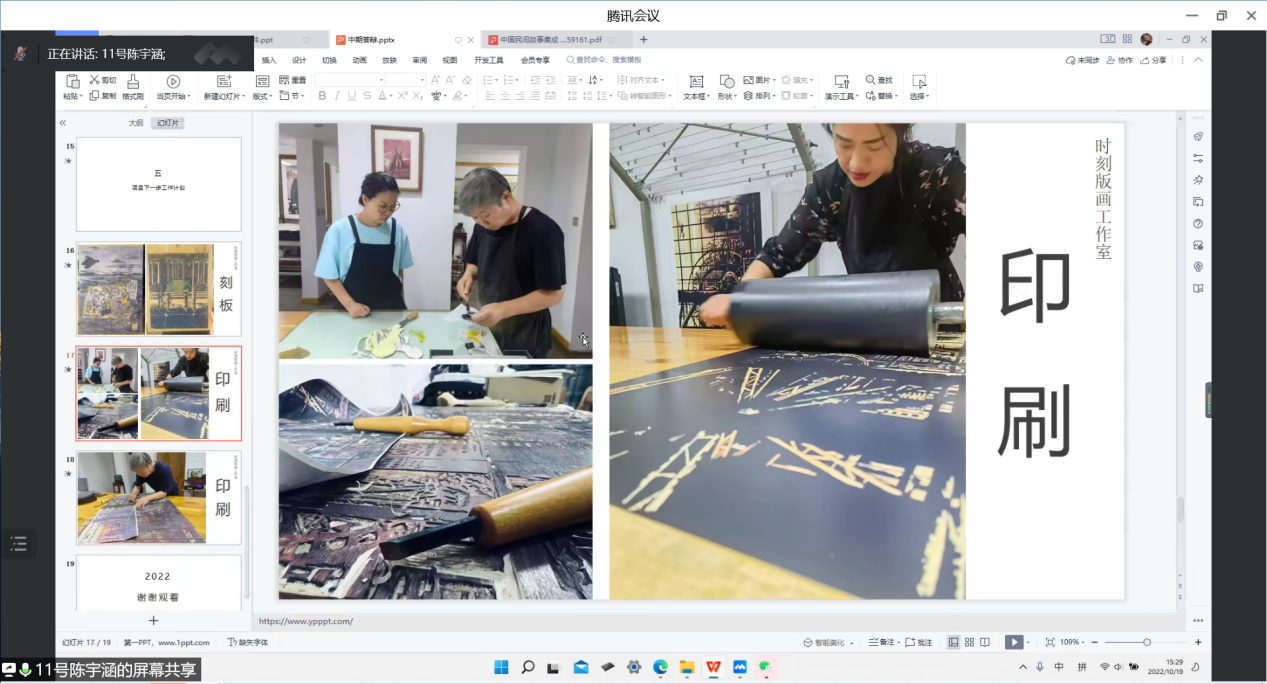Image resolution: width=1267 pixels, height=684 pixels.
Task: Select slide 15 thumbnail in panel
Action: tap(158, 185)
